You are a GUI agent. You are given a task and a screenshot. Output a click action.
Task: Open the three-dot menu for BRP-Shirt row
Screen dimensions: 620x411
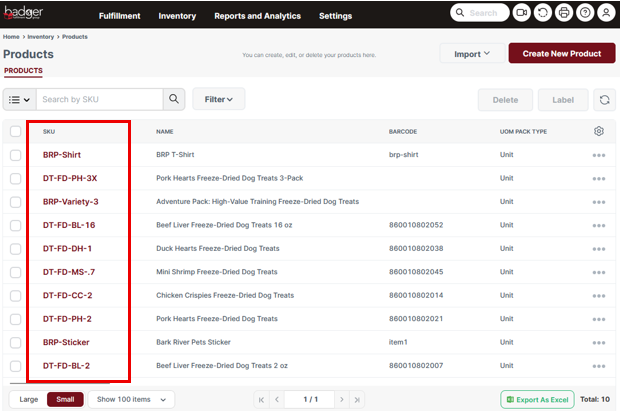tap(598, 155)
